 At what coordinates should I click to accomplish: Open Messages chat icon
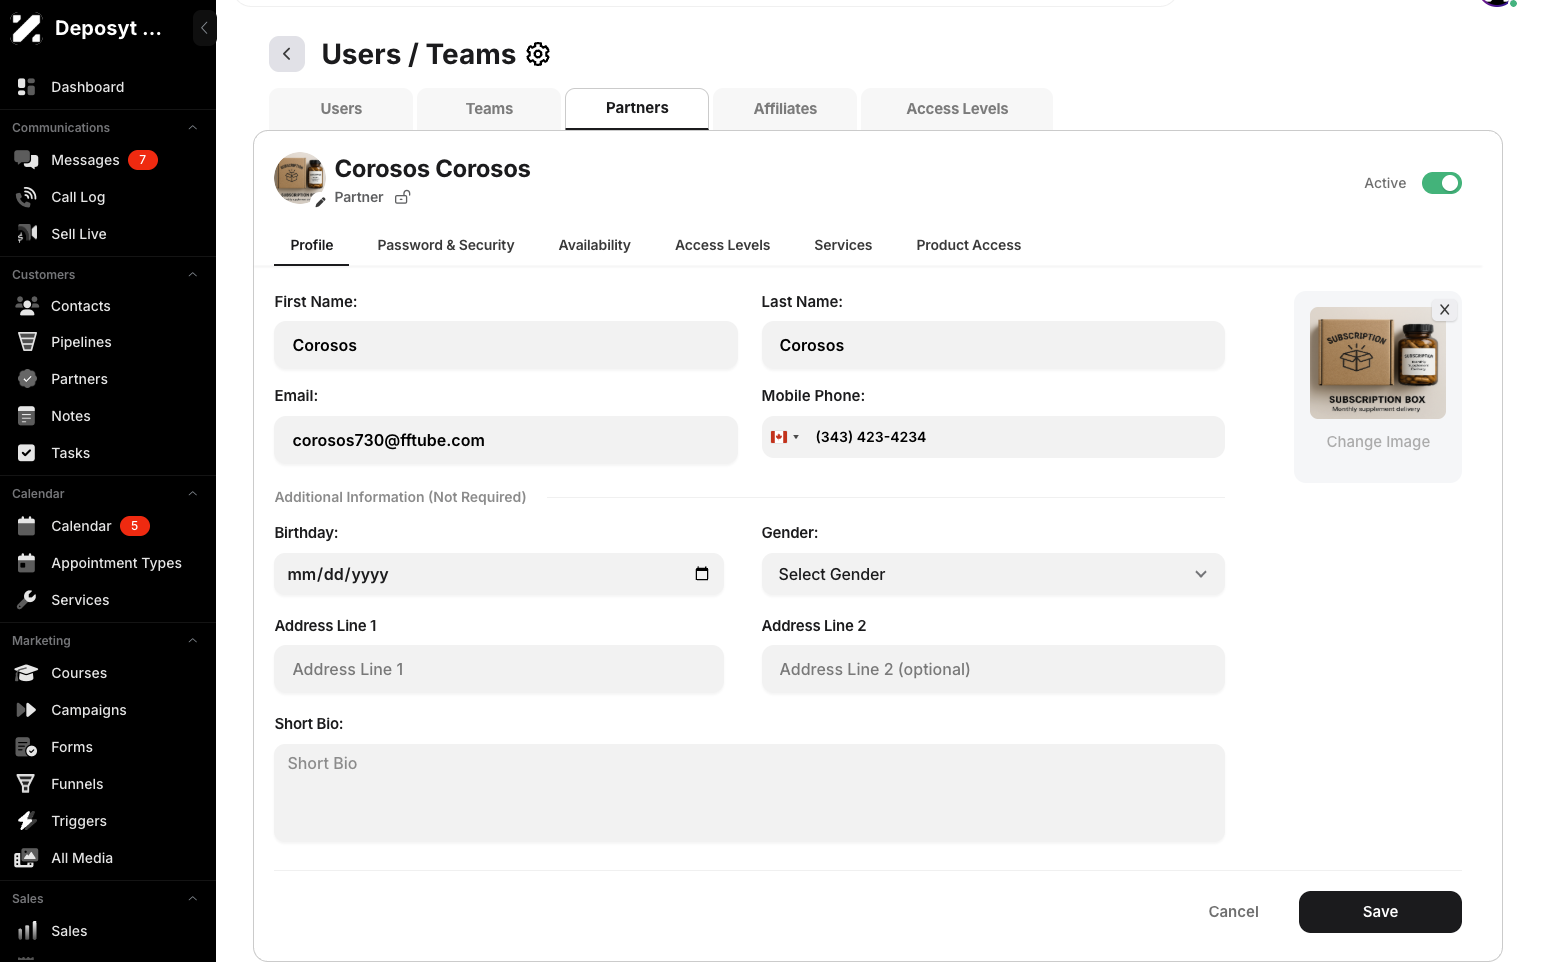(27, 160)
